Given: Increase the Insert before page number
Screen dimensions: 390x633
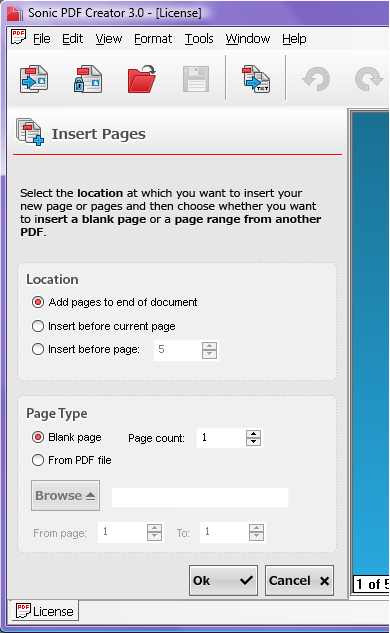Looking at the screenshot, I should click(210, 346).
